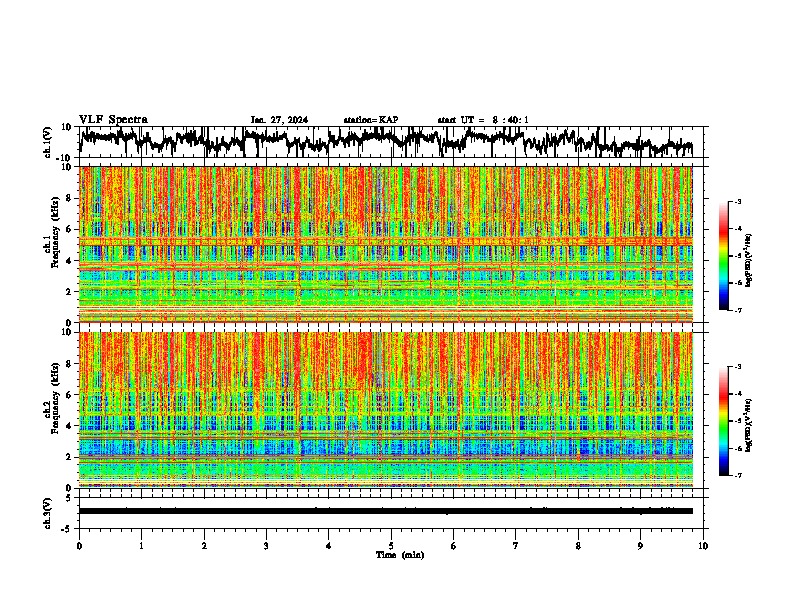Click the '2' kHz tick of ch.2 spectrogram
The height and width of the screenshot is (612, 792).
(x=70, y=457)
